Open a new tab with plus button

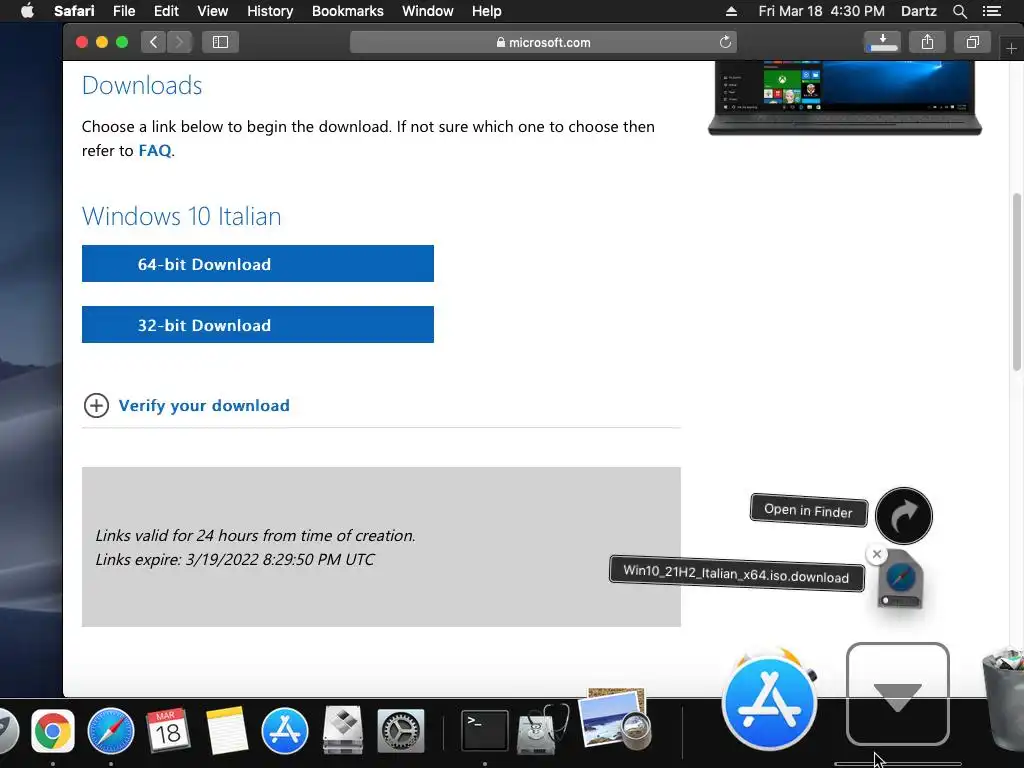[1011, 49]
